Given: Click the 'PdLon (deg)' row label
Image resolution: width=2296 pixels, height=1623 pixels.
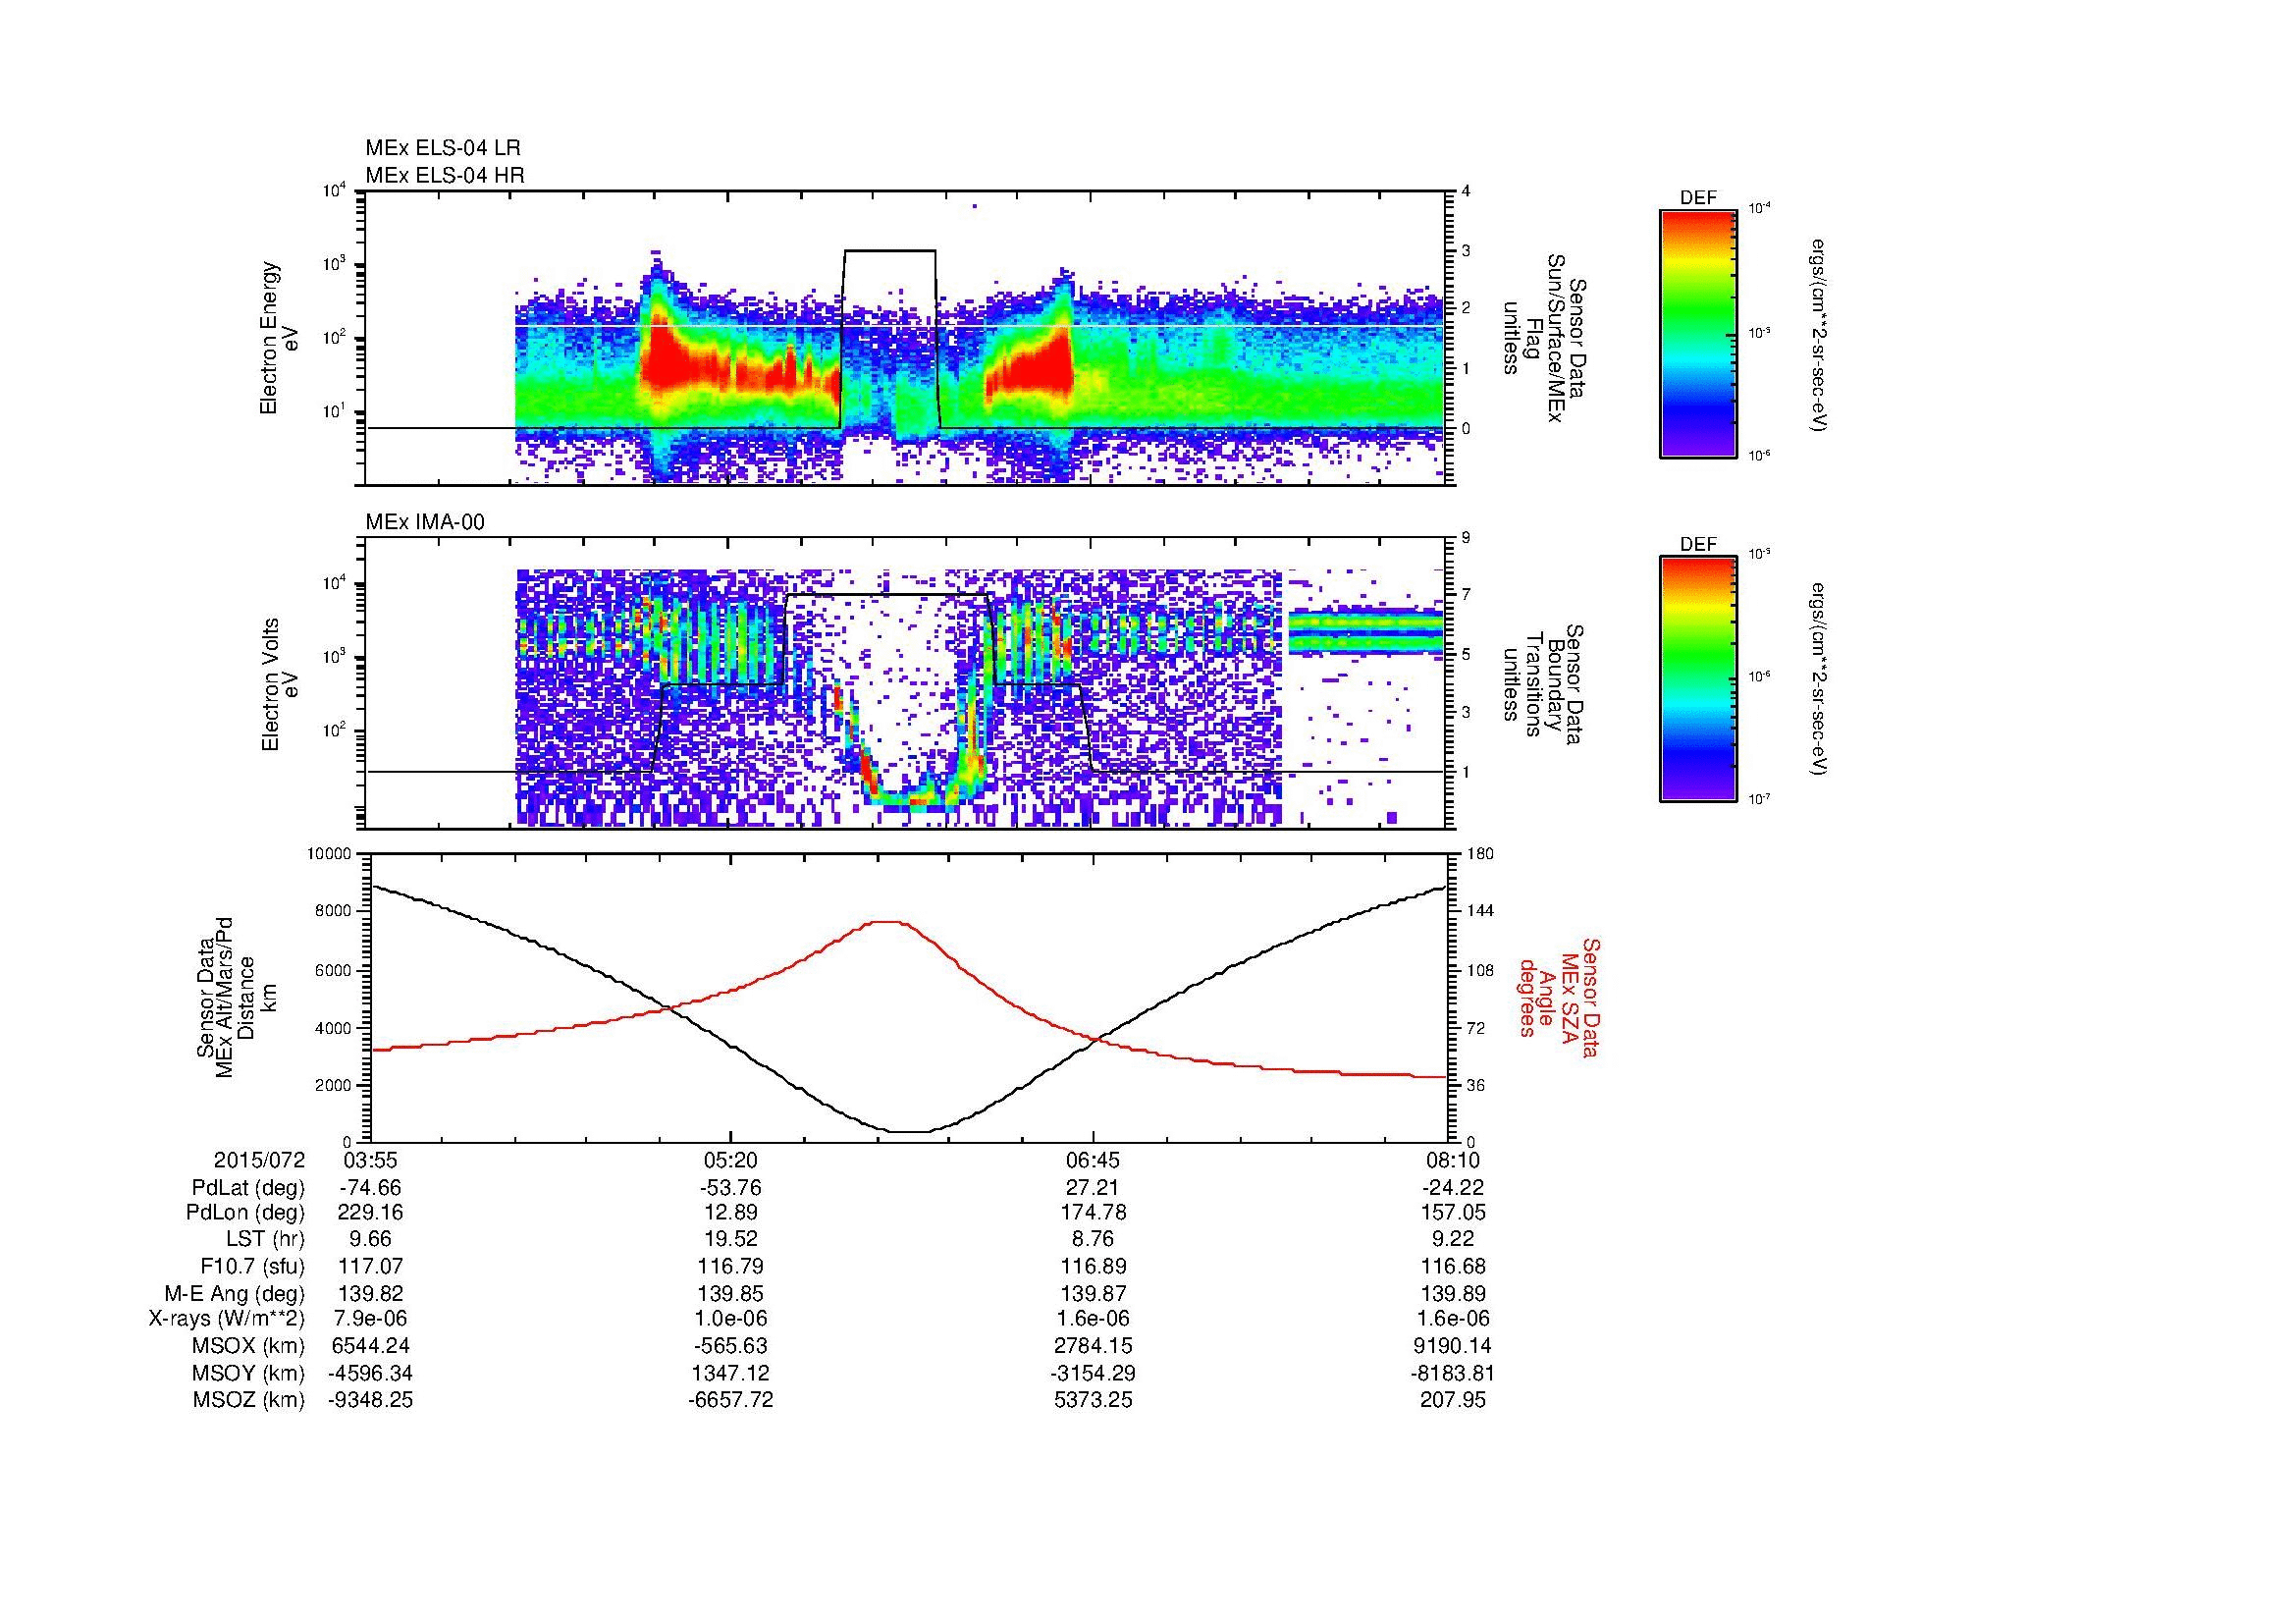Looking at the screenshot, I should pos(245,1213).
